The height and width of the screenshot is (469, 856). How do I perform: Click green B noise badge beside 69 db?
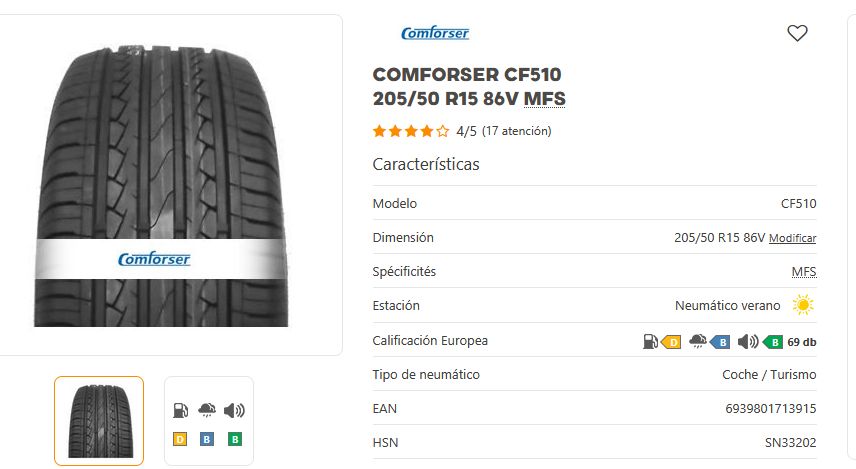pos(772,342)
